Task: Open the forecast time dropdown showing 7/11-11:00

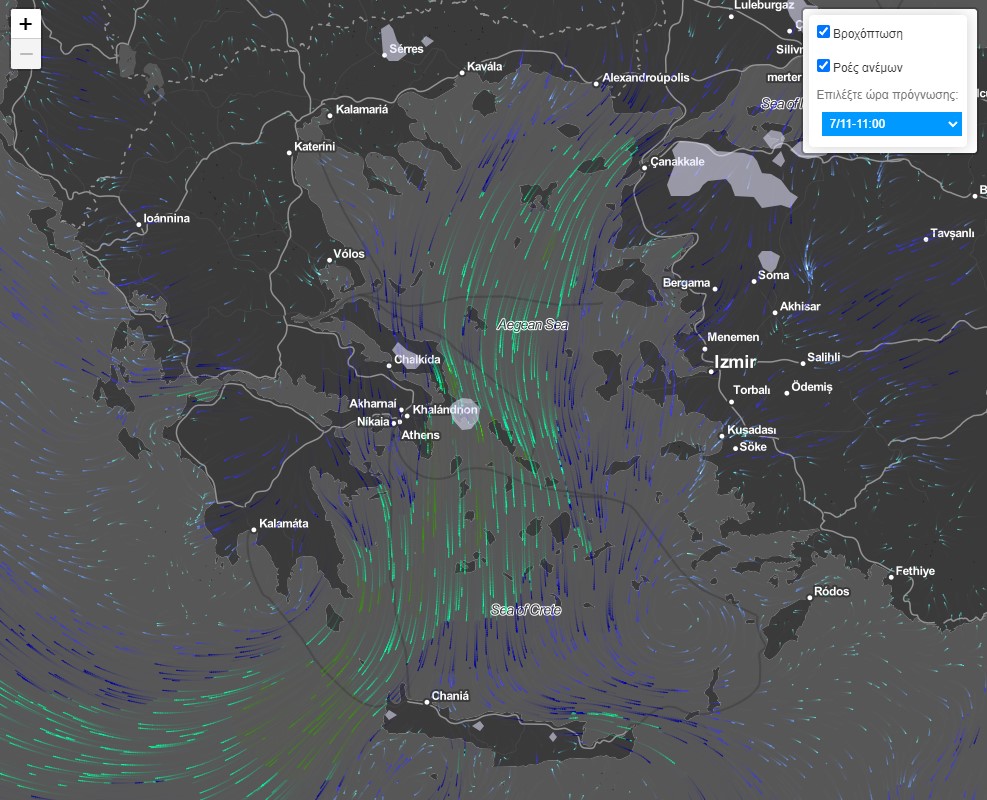Action: [x=891, y=124]
